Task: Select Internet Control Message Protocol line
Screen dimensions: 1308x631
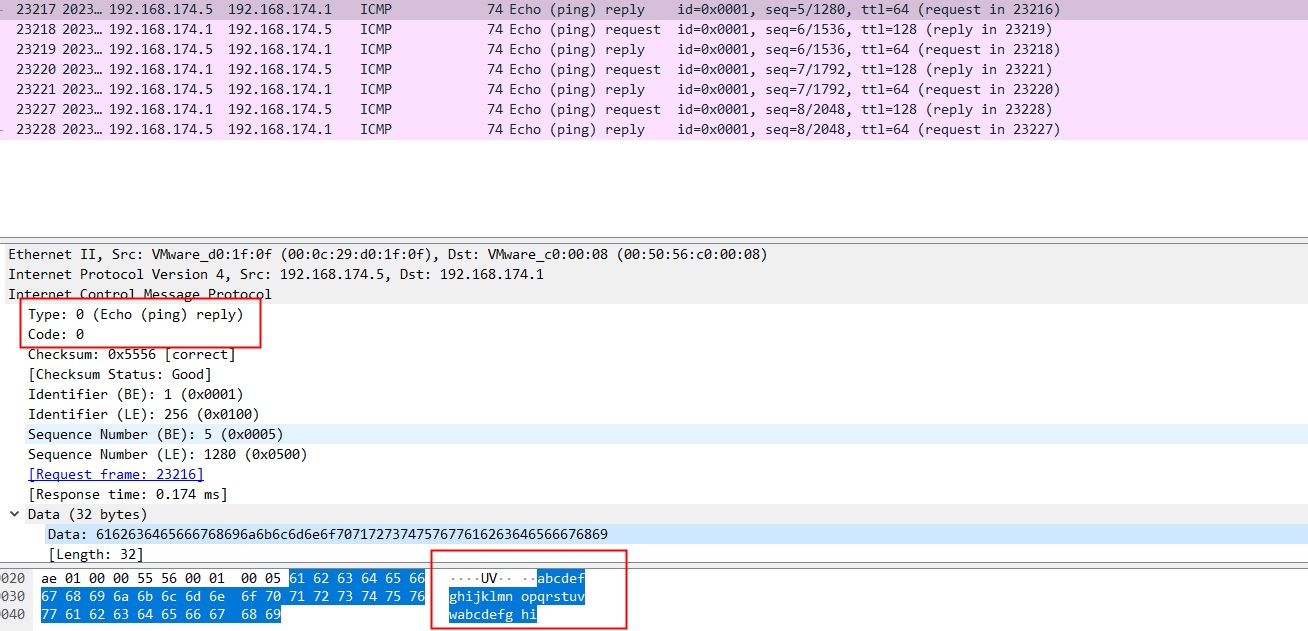Action: pos(140,294)
